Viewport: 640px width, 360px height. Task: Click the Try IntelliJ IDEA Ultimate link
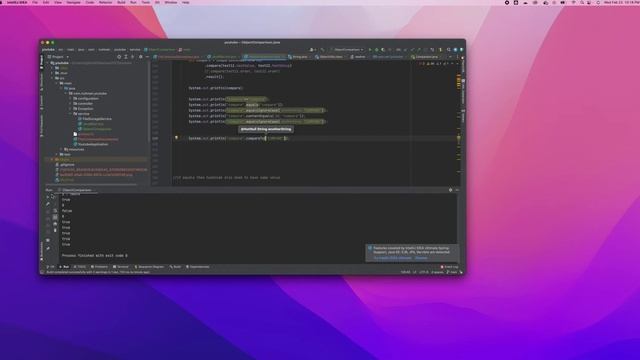tap(392, 258)
